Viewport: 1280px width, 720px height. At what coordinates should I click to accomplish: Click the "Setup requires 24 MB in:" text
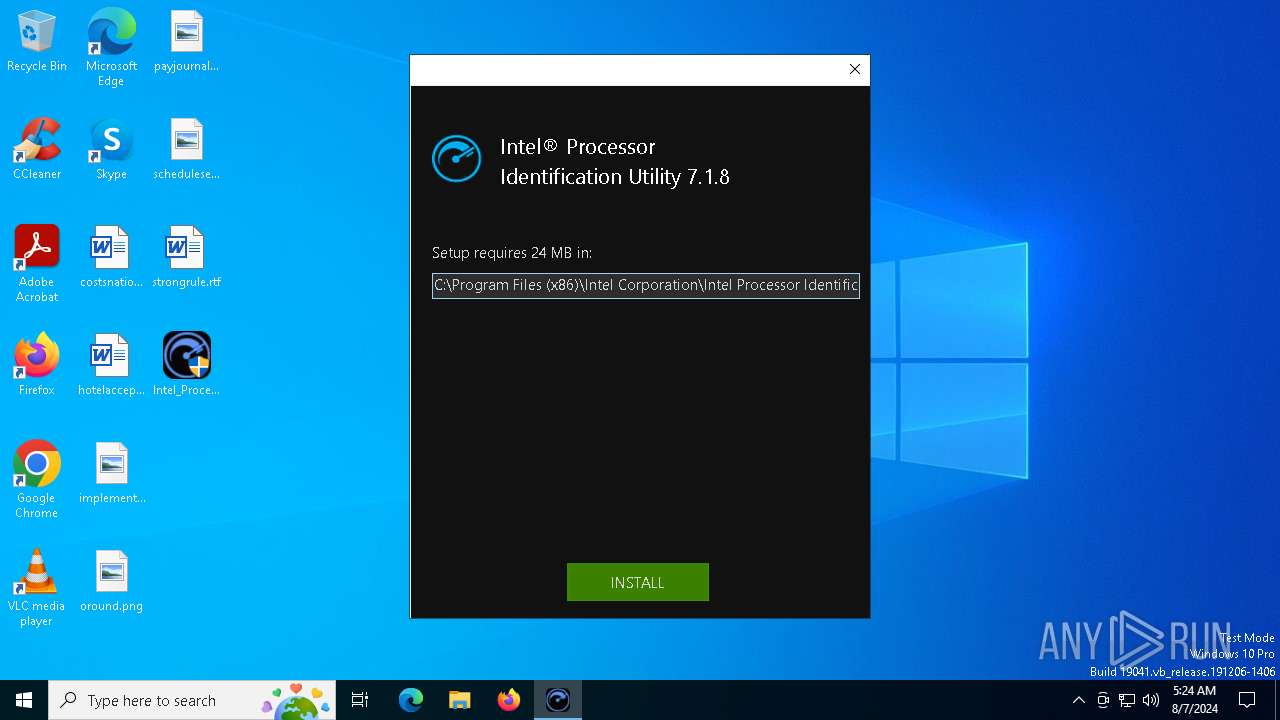pyautogui.click(x=512, y=253)
